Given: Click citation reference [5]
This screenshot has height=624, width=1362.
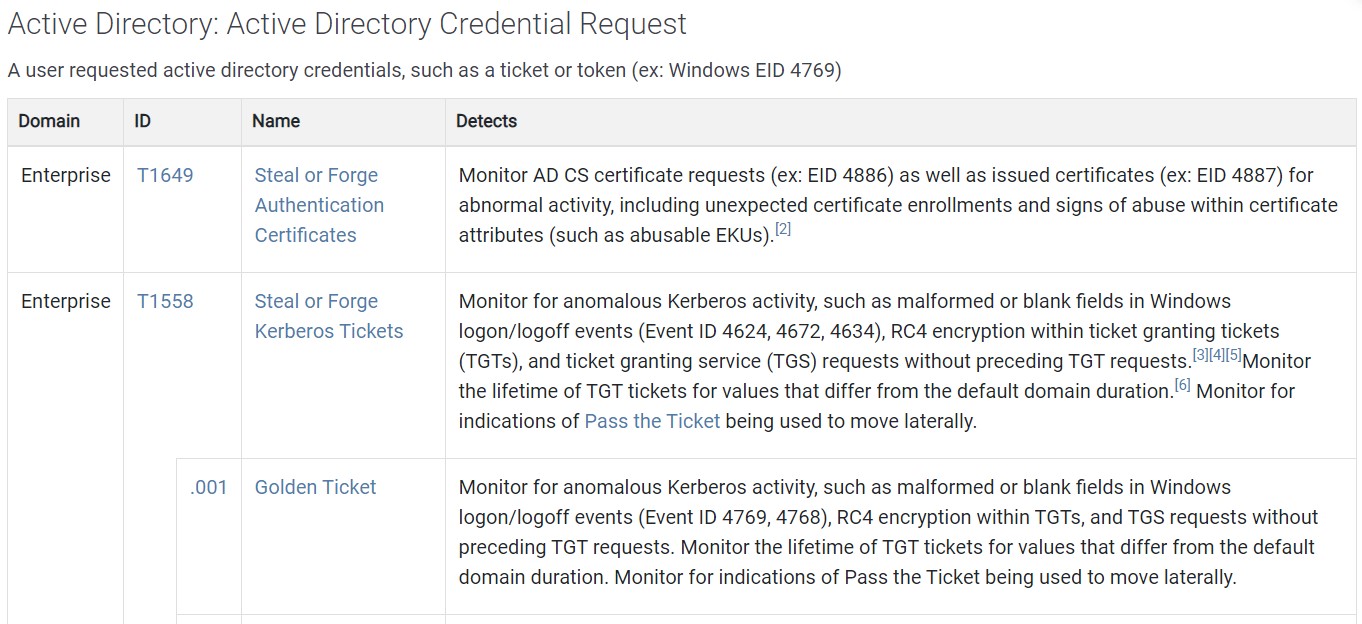Looking at the screenshot, I should pyautogui.click(x=1233, y=355).
